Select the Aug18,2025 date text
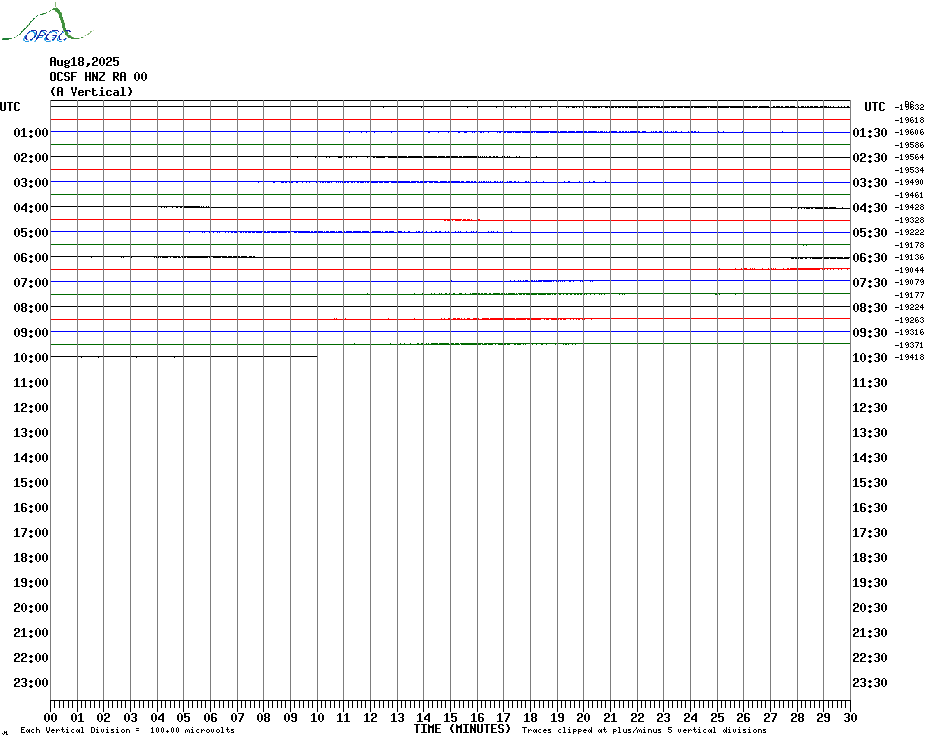 84,62
